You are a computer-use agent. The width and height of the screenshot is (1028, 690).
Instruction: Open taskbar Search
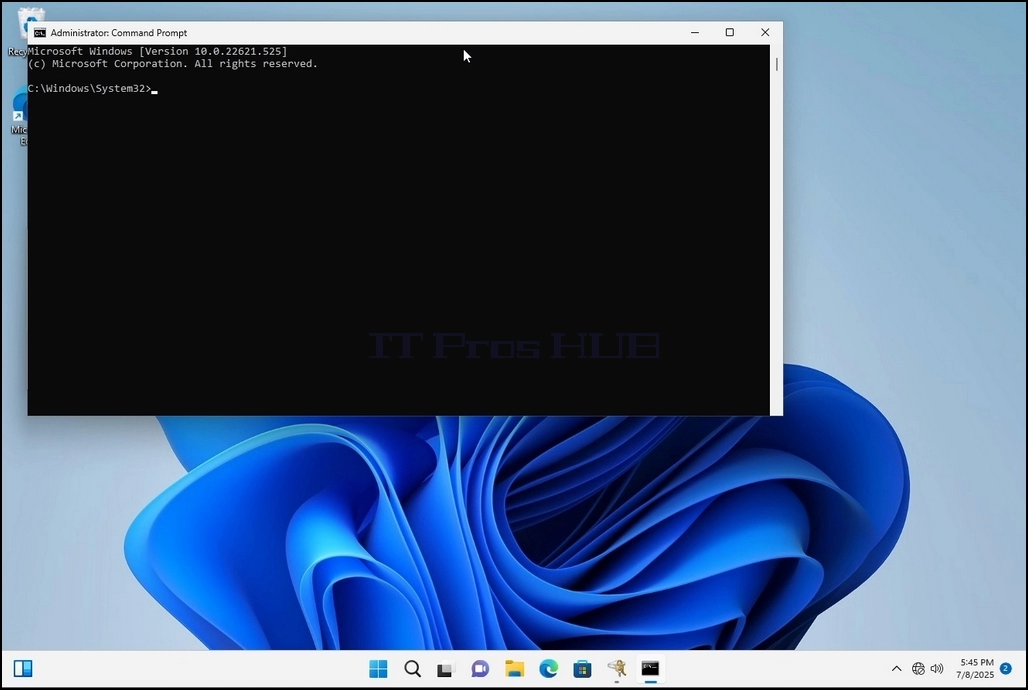412,669
